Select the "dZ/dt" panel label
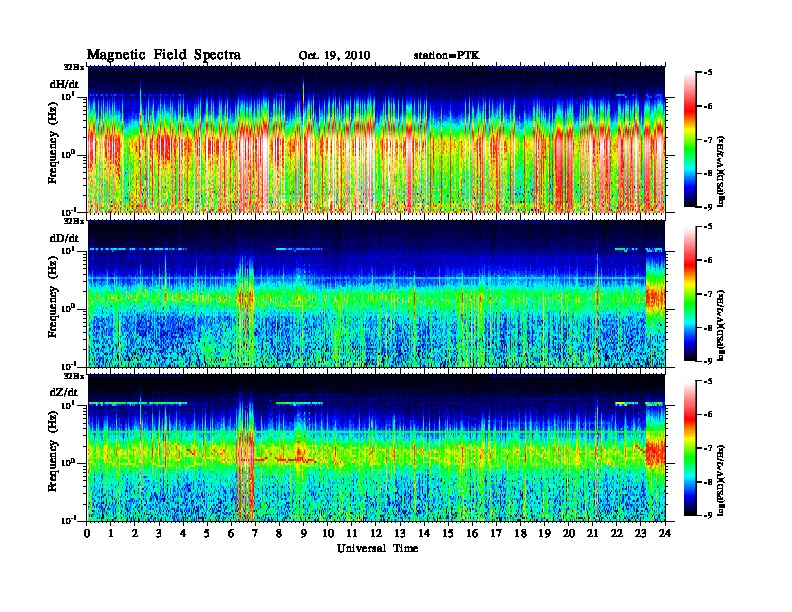The width and height of the screenshot is (792, 612). (x=64, y=392)
